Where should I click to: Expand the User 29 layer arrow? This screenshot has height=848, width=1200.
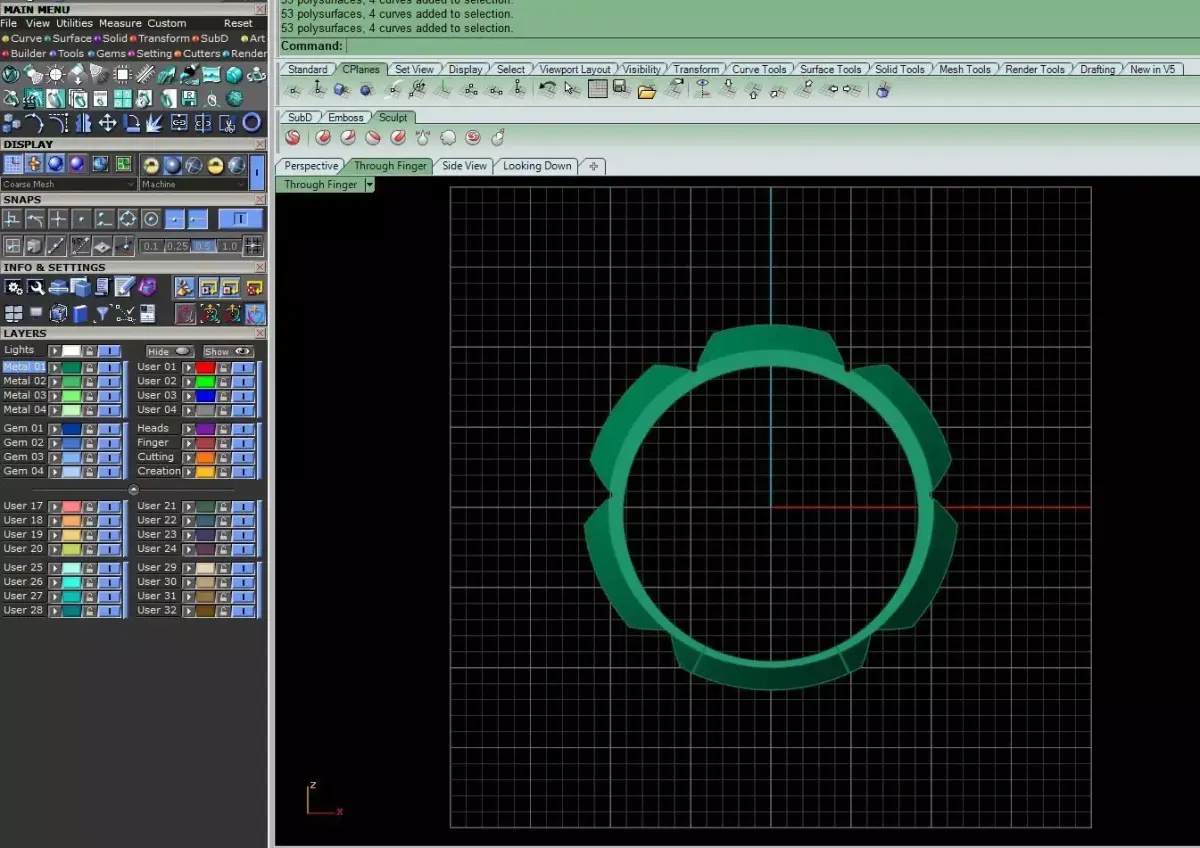tap(189, 568)
